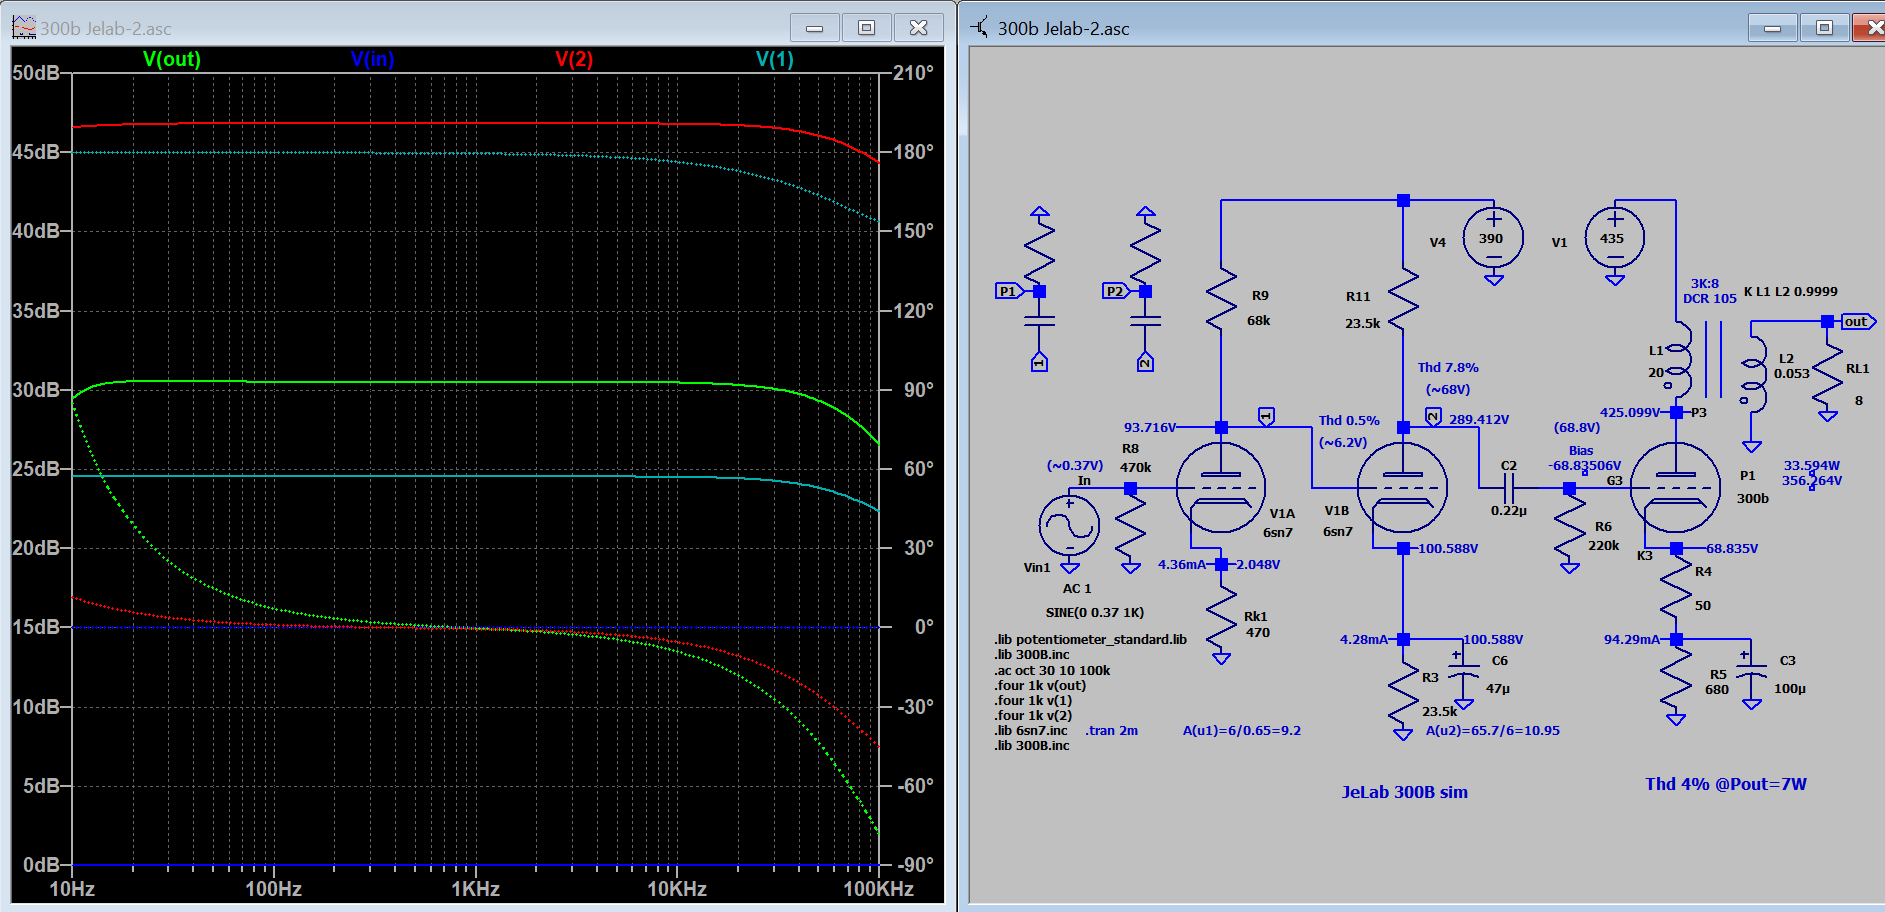Click the JeLab 300B sim title text
The image size is (1885, 912).
pyautogui.click(x=1404, y=792)
